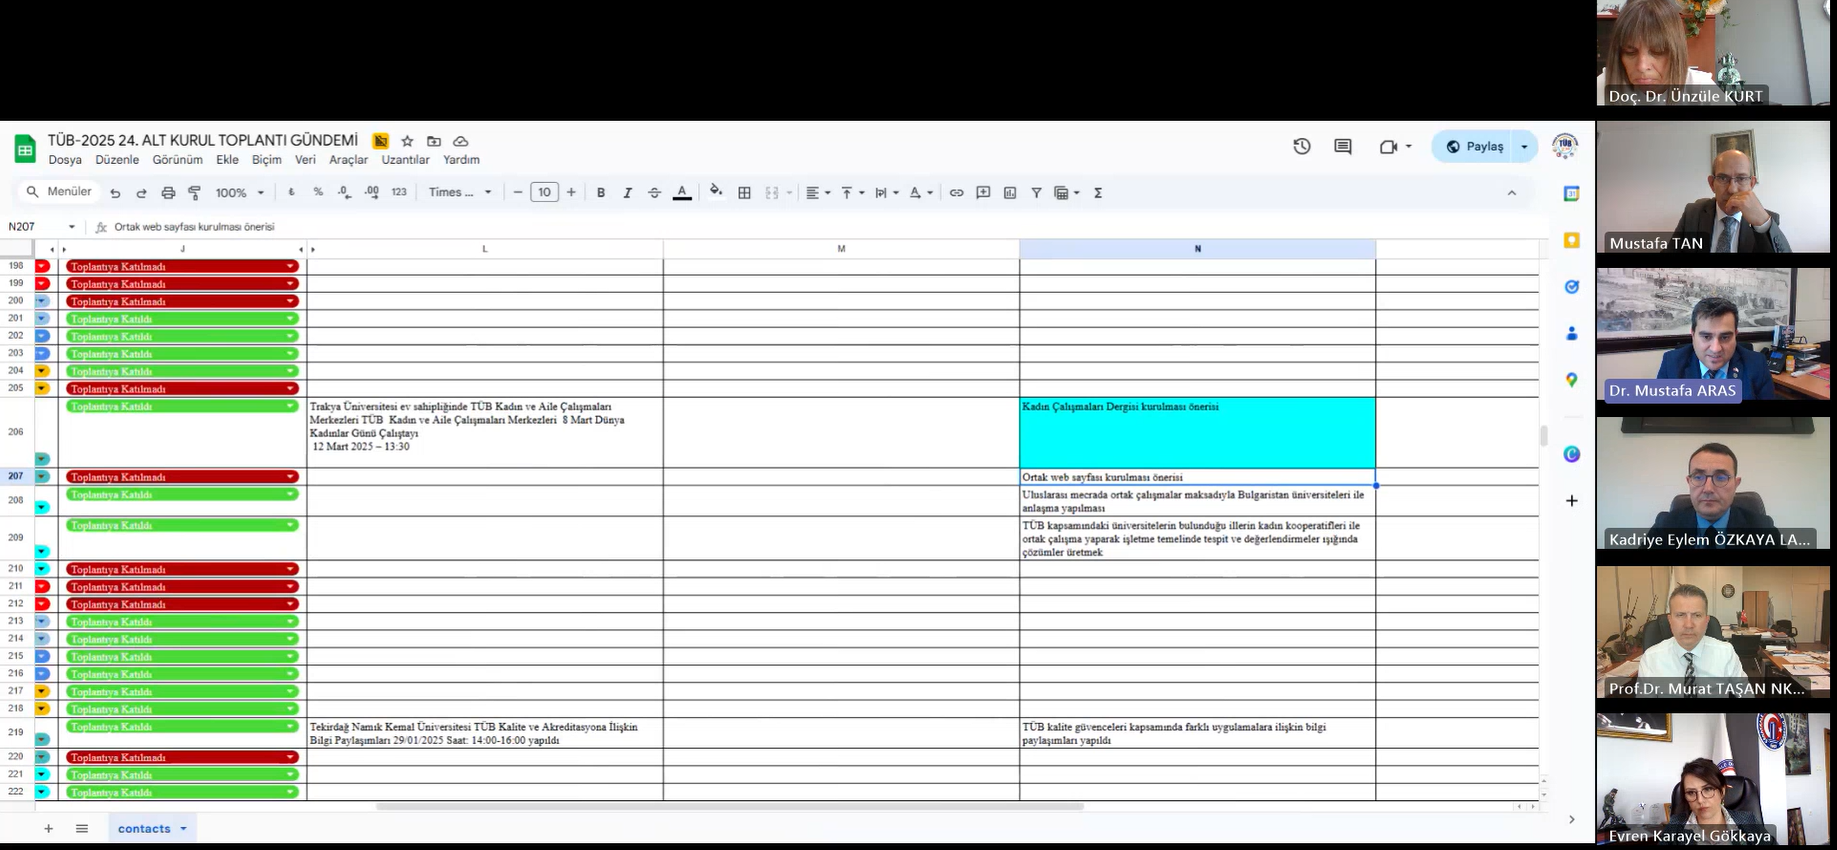Open Google Calendar in side panel
The width and height of the screenshot is (1837, 850).
(x=1571, y=194)
